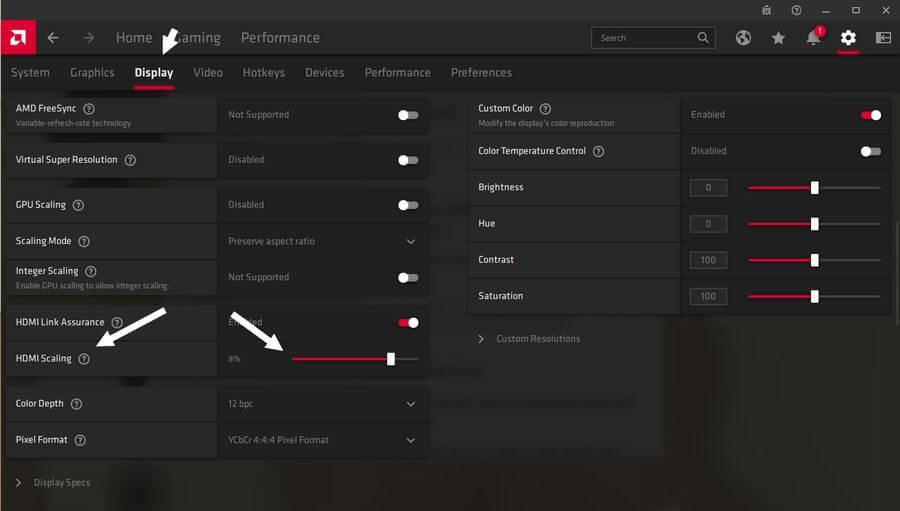900x511 pixels.
Task: Select the Display tab
Action: click(154, 73)
